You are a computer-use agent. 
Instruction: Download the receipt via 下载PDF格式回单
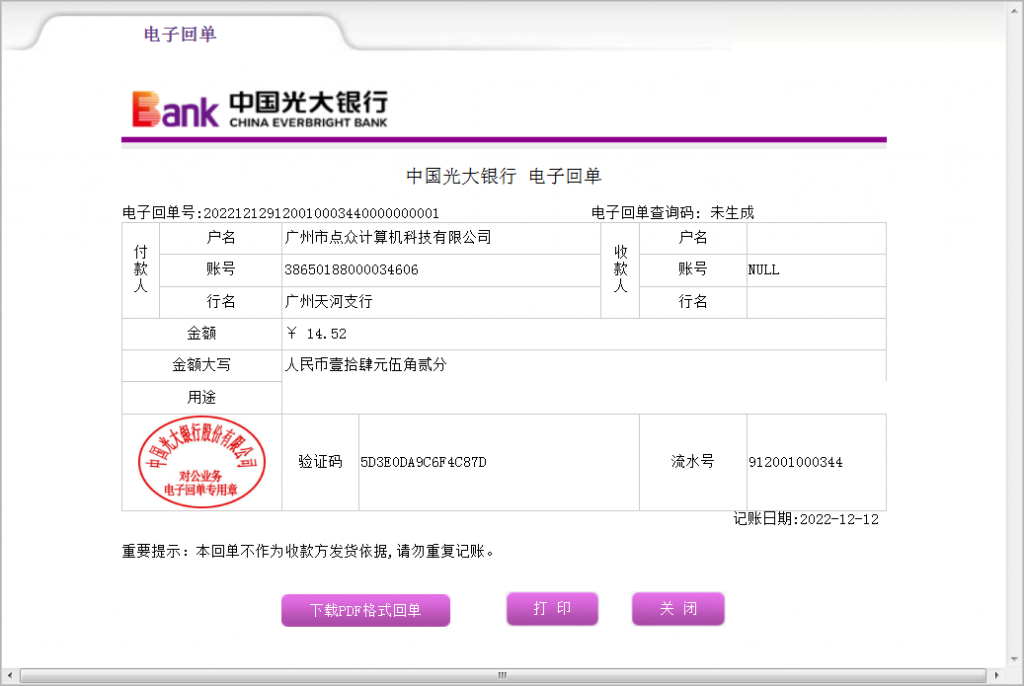tap(365, 610)
